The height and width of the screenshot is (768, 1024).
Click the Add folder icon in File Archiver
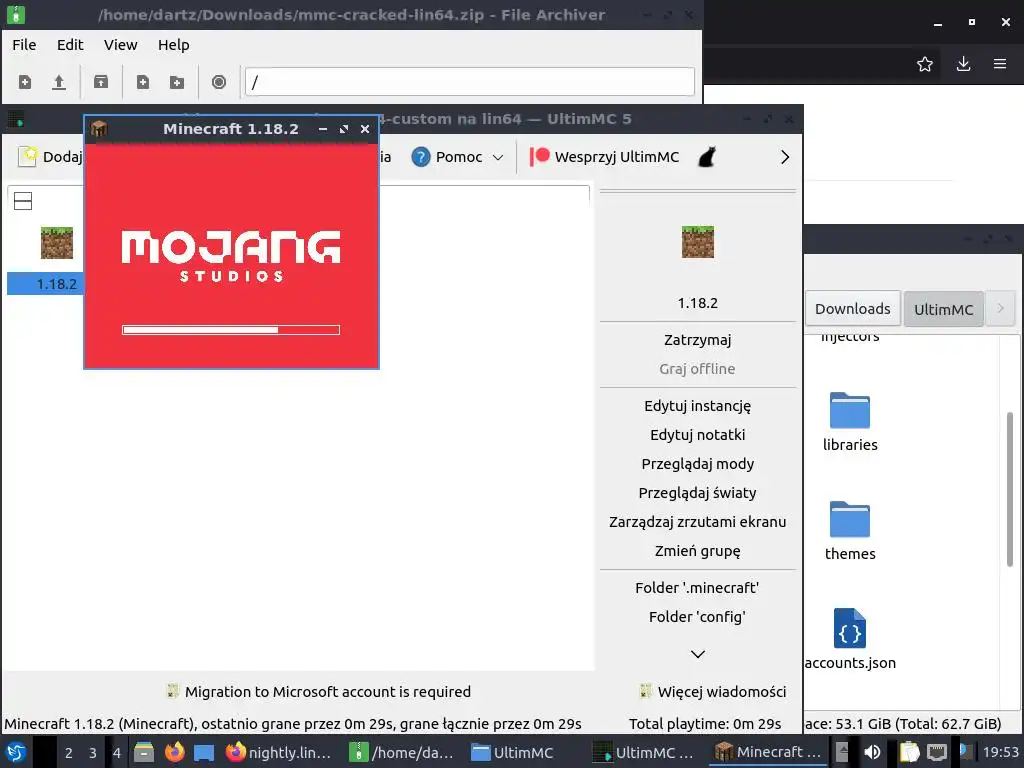point(177,82)
